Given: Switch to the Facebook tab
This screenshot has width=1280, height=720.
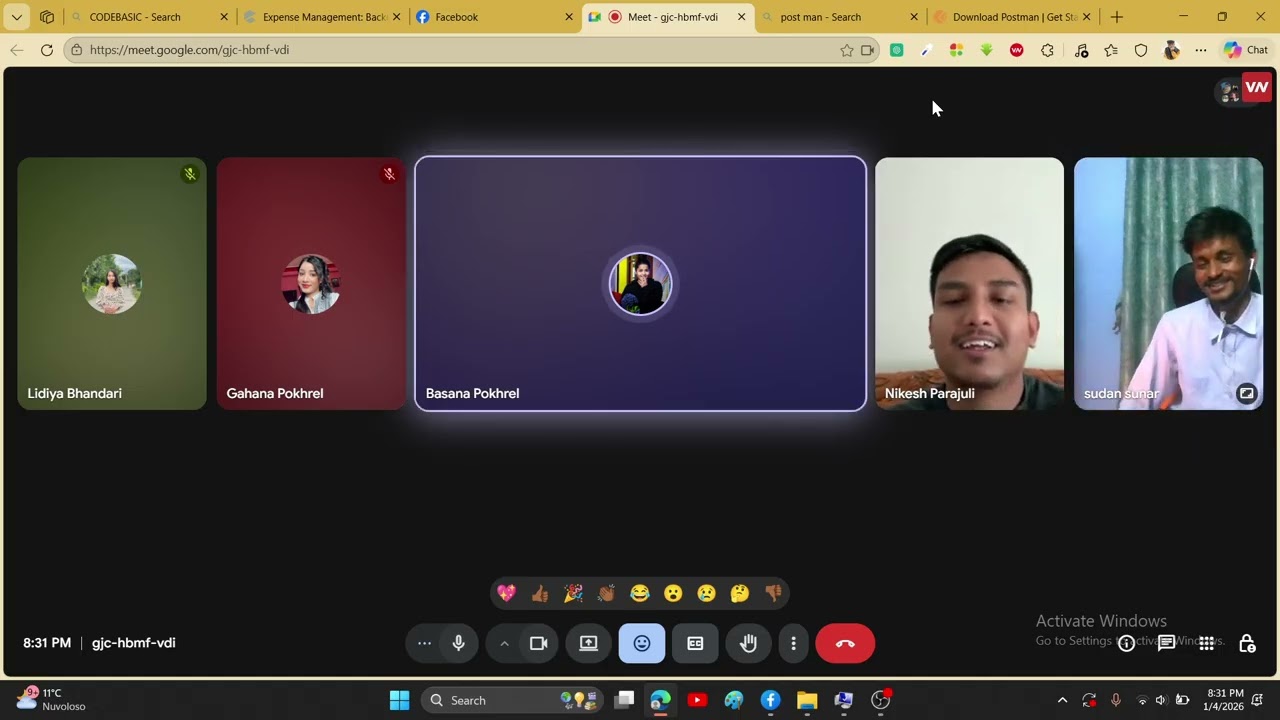Looking at the screenshot, I should (x=494, y=17).
